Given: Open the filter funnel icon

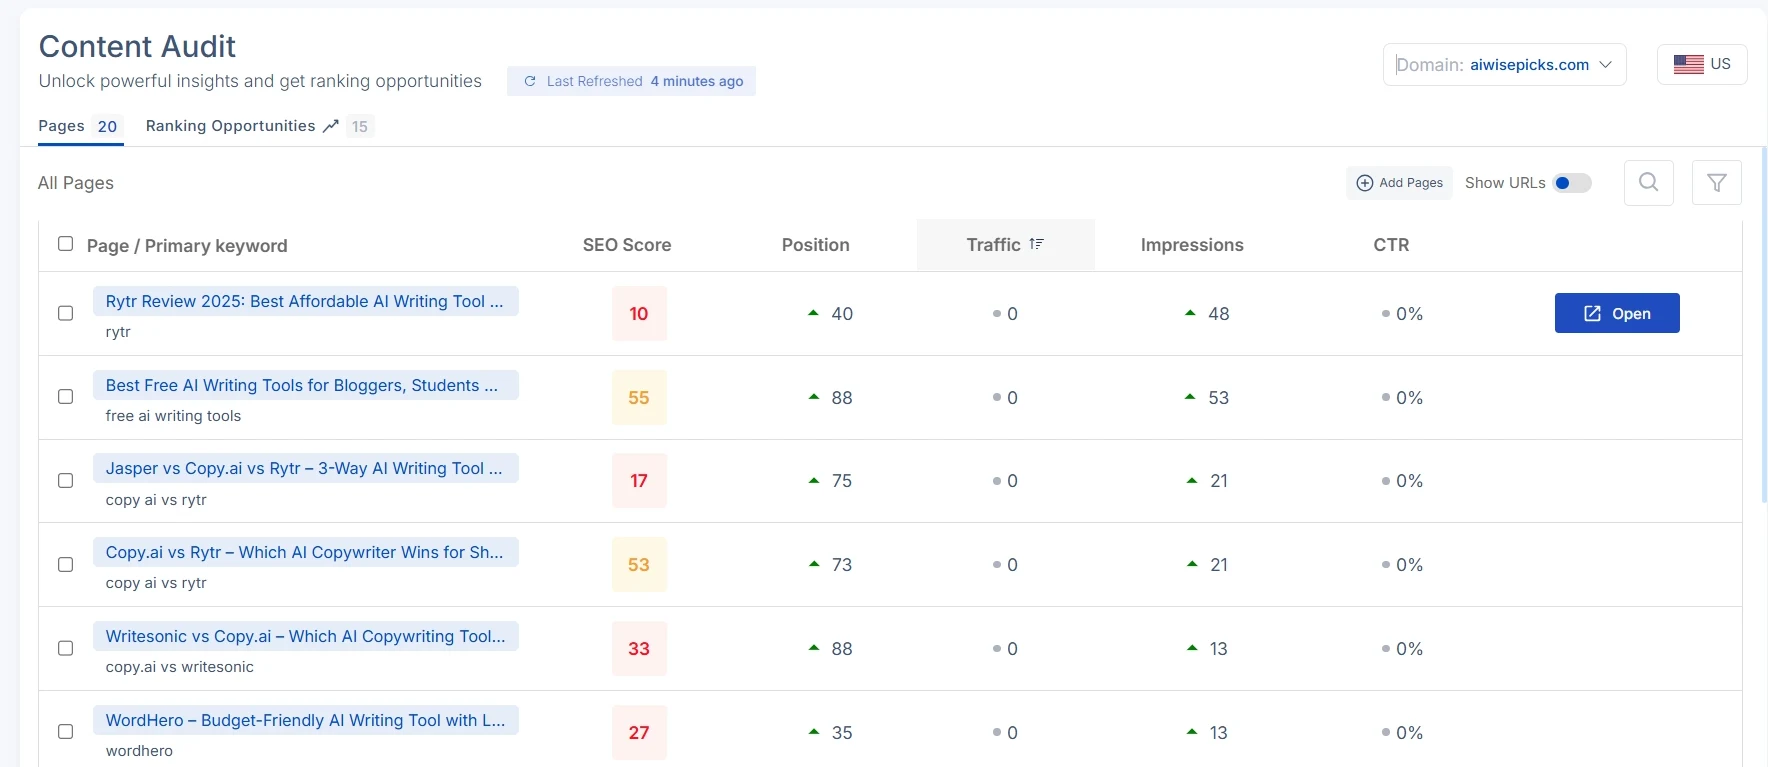Looking at the screenshot, I should (x=1717, y=182).
